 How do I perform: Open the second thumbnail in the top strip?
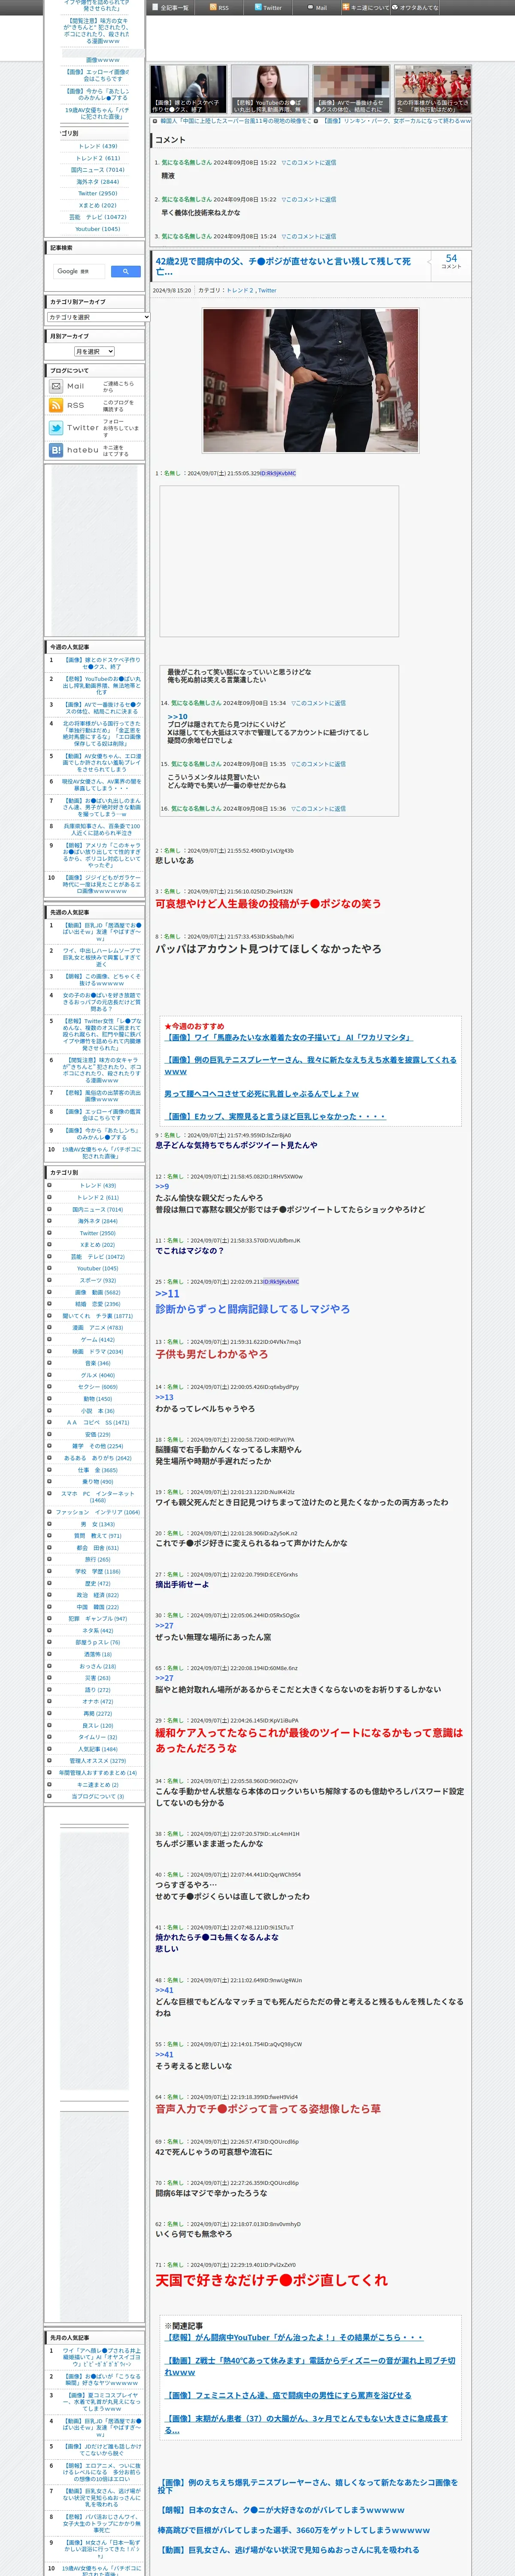pos(270,89)
